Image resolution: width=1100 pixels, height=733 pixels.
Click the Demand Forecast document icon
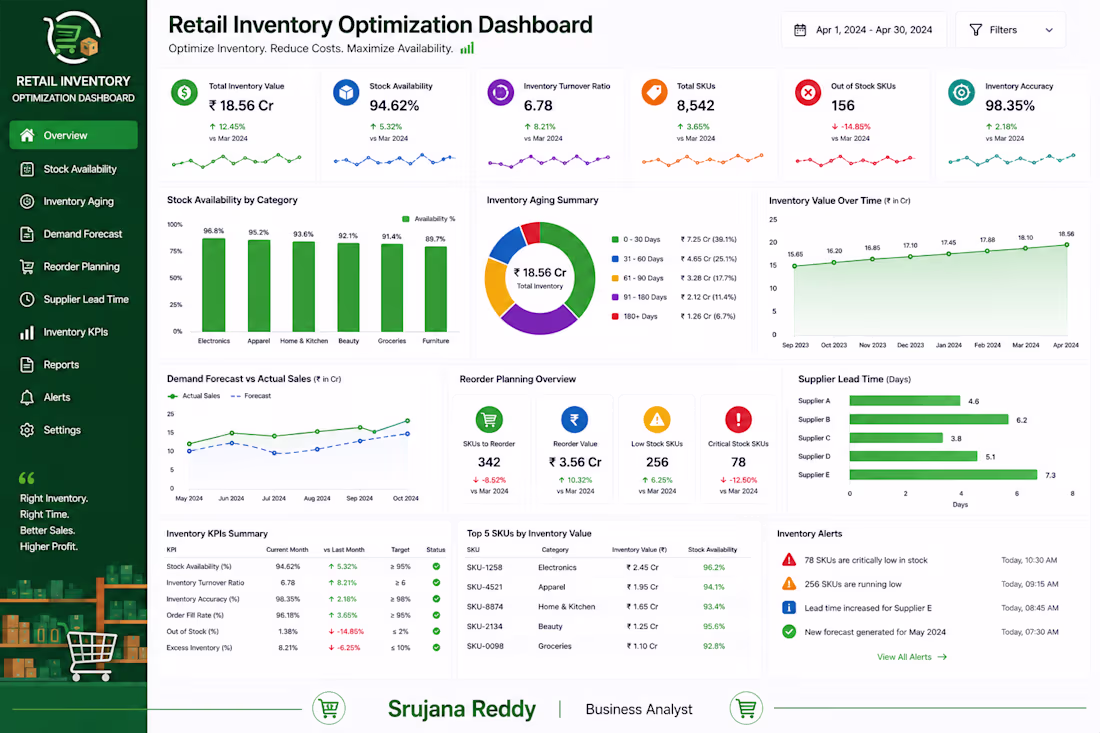(27, 234)
